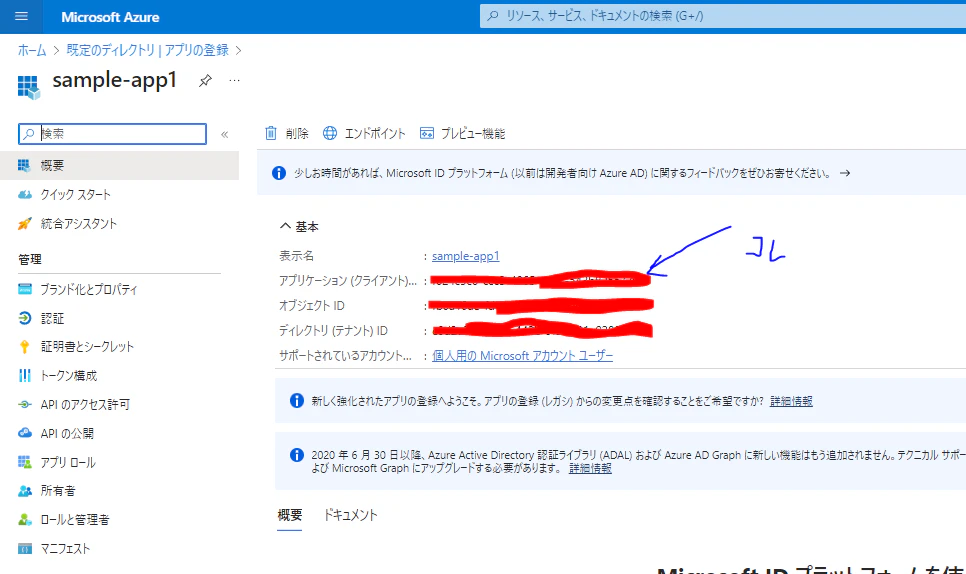
Task: Click the ブランド化とプロパティ icon
Action: click(25, 289)
